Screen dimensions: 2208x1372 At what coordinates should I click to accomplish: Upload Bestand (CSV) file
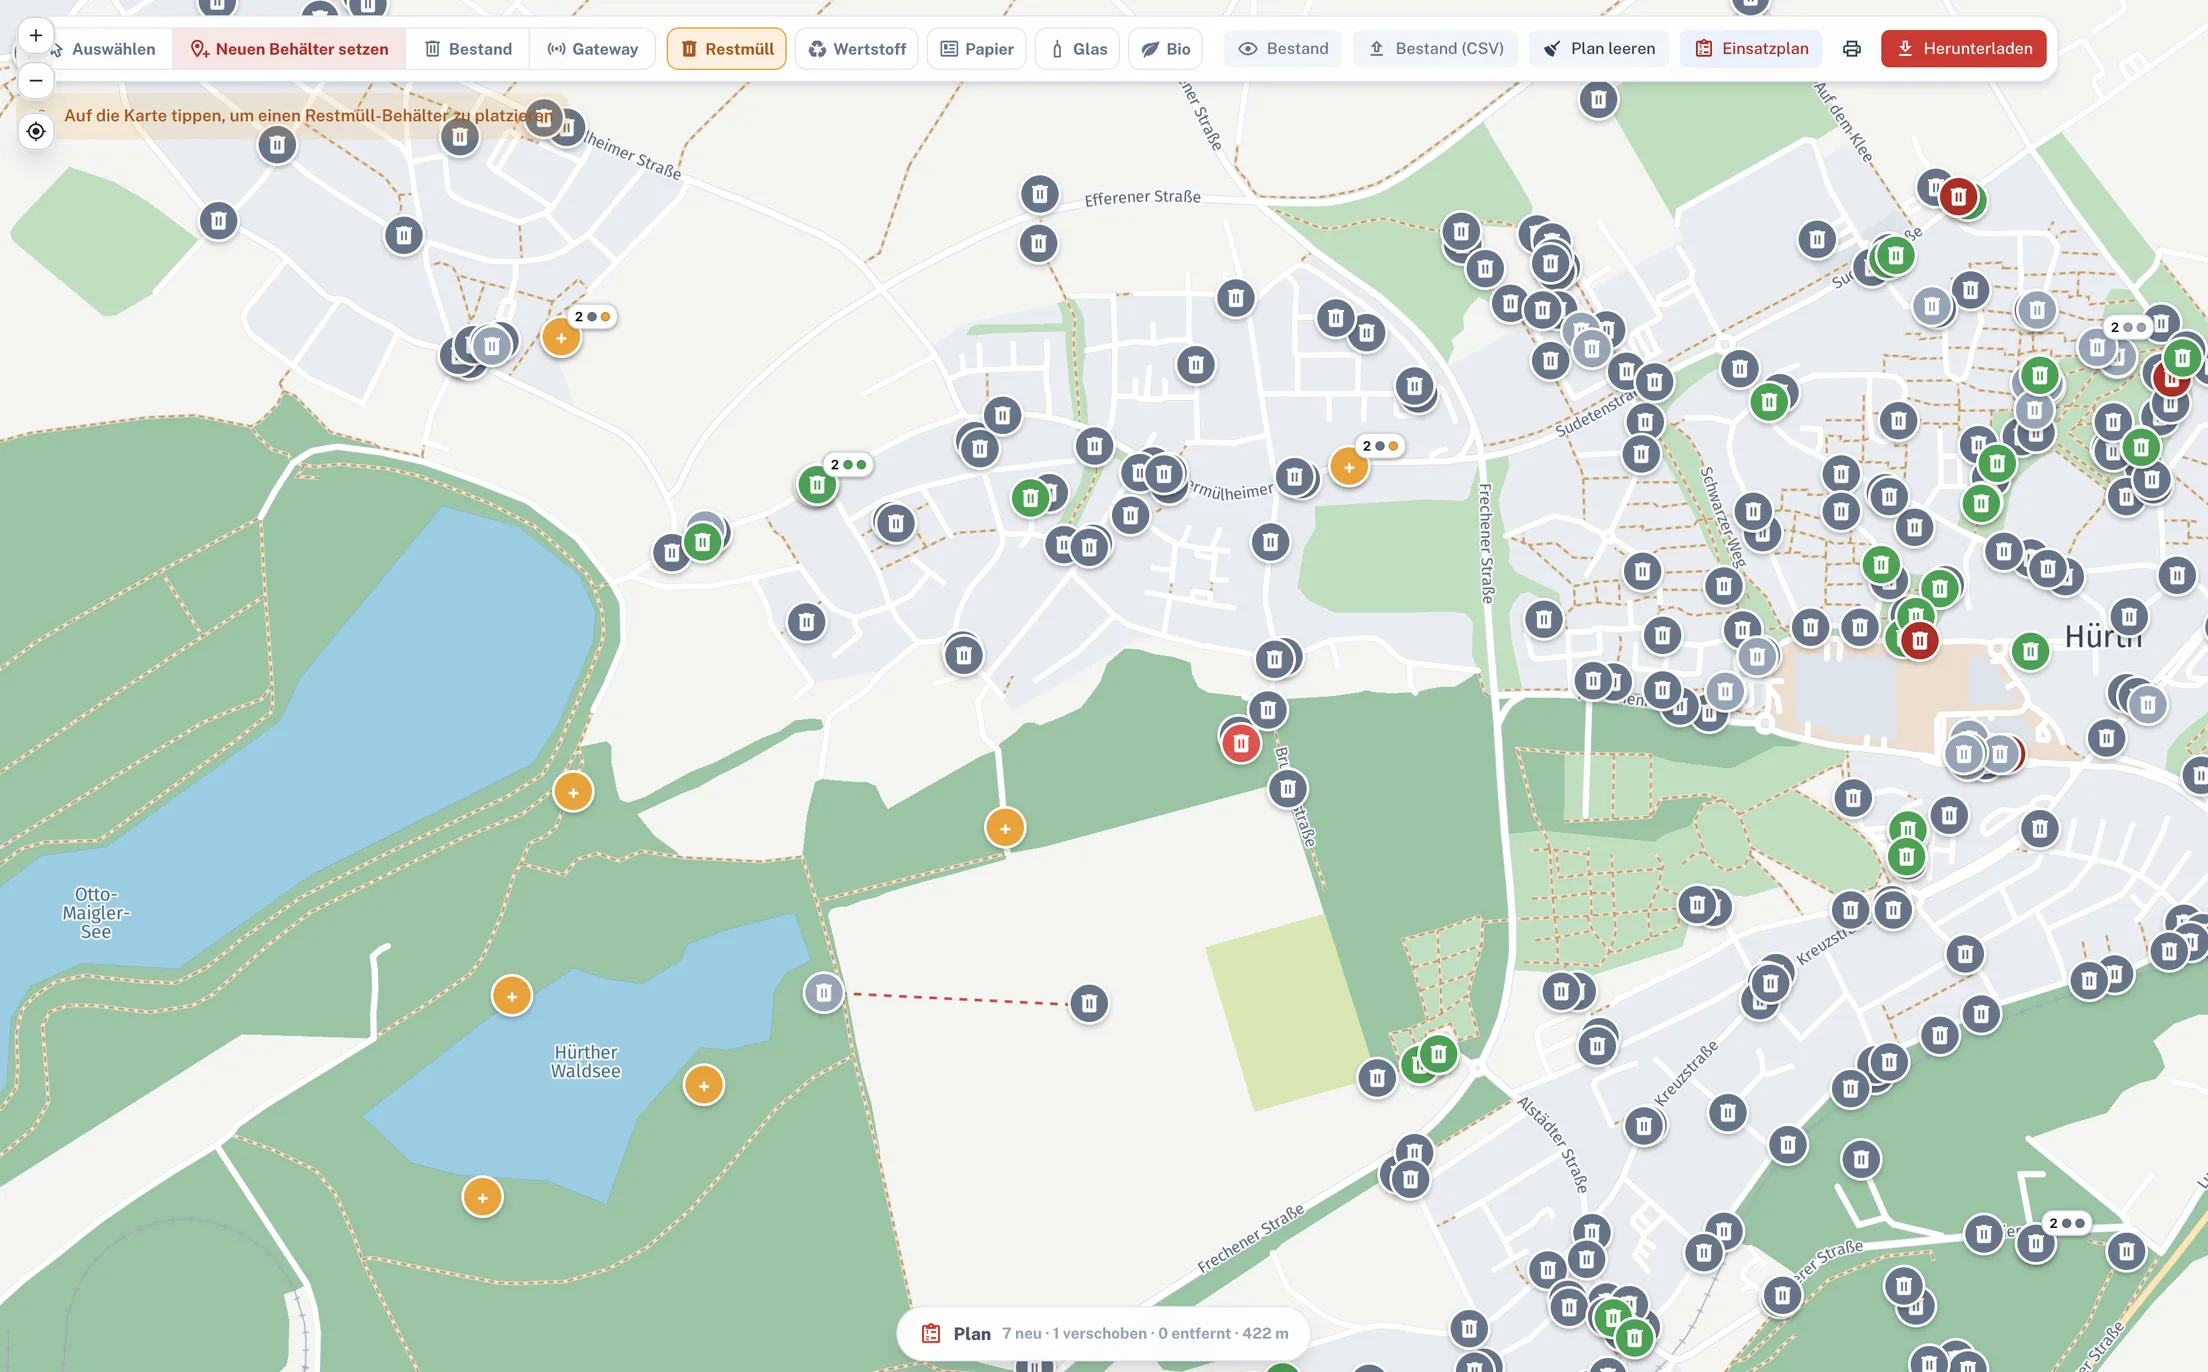point(1436,49)
